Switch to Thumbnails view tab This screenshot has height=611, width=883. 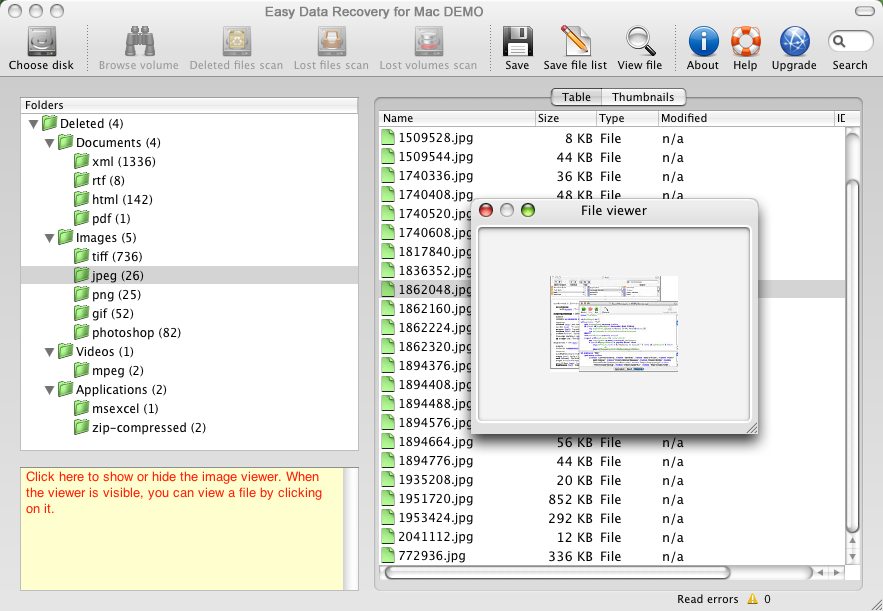click(643, 97)
